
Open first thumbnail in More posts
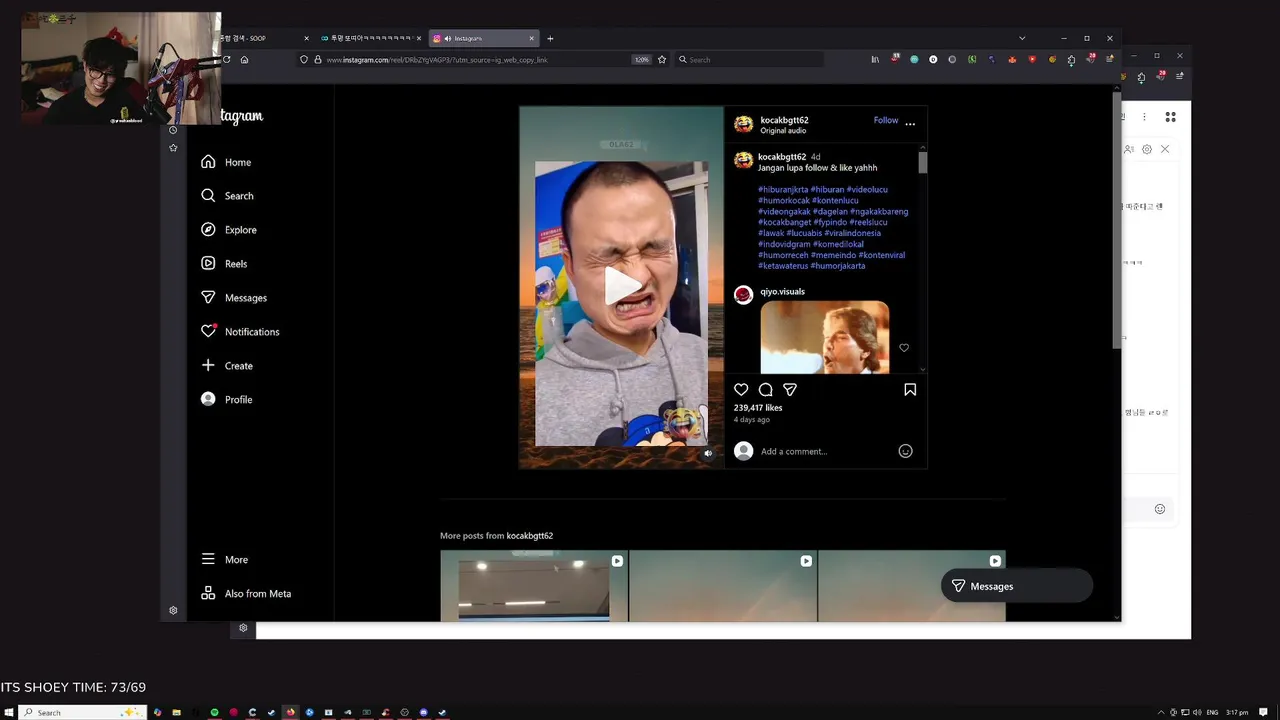click(534, 586)
